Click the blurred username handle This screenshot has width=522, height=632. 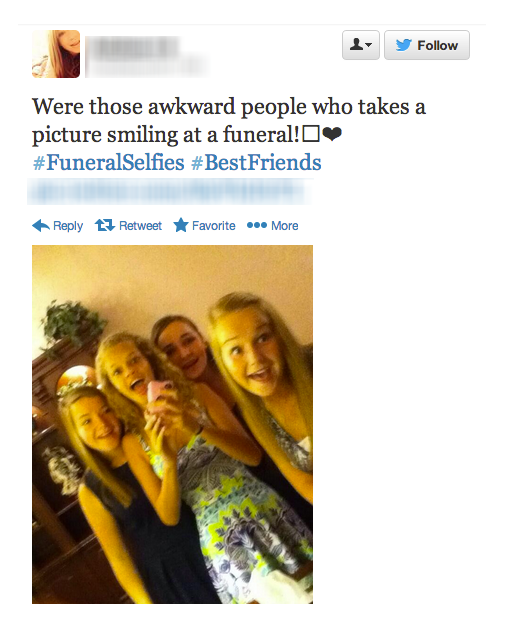coord(147,66)
